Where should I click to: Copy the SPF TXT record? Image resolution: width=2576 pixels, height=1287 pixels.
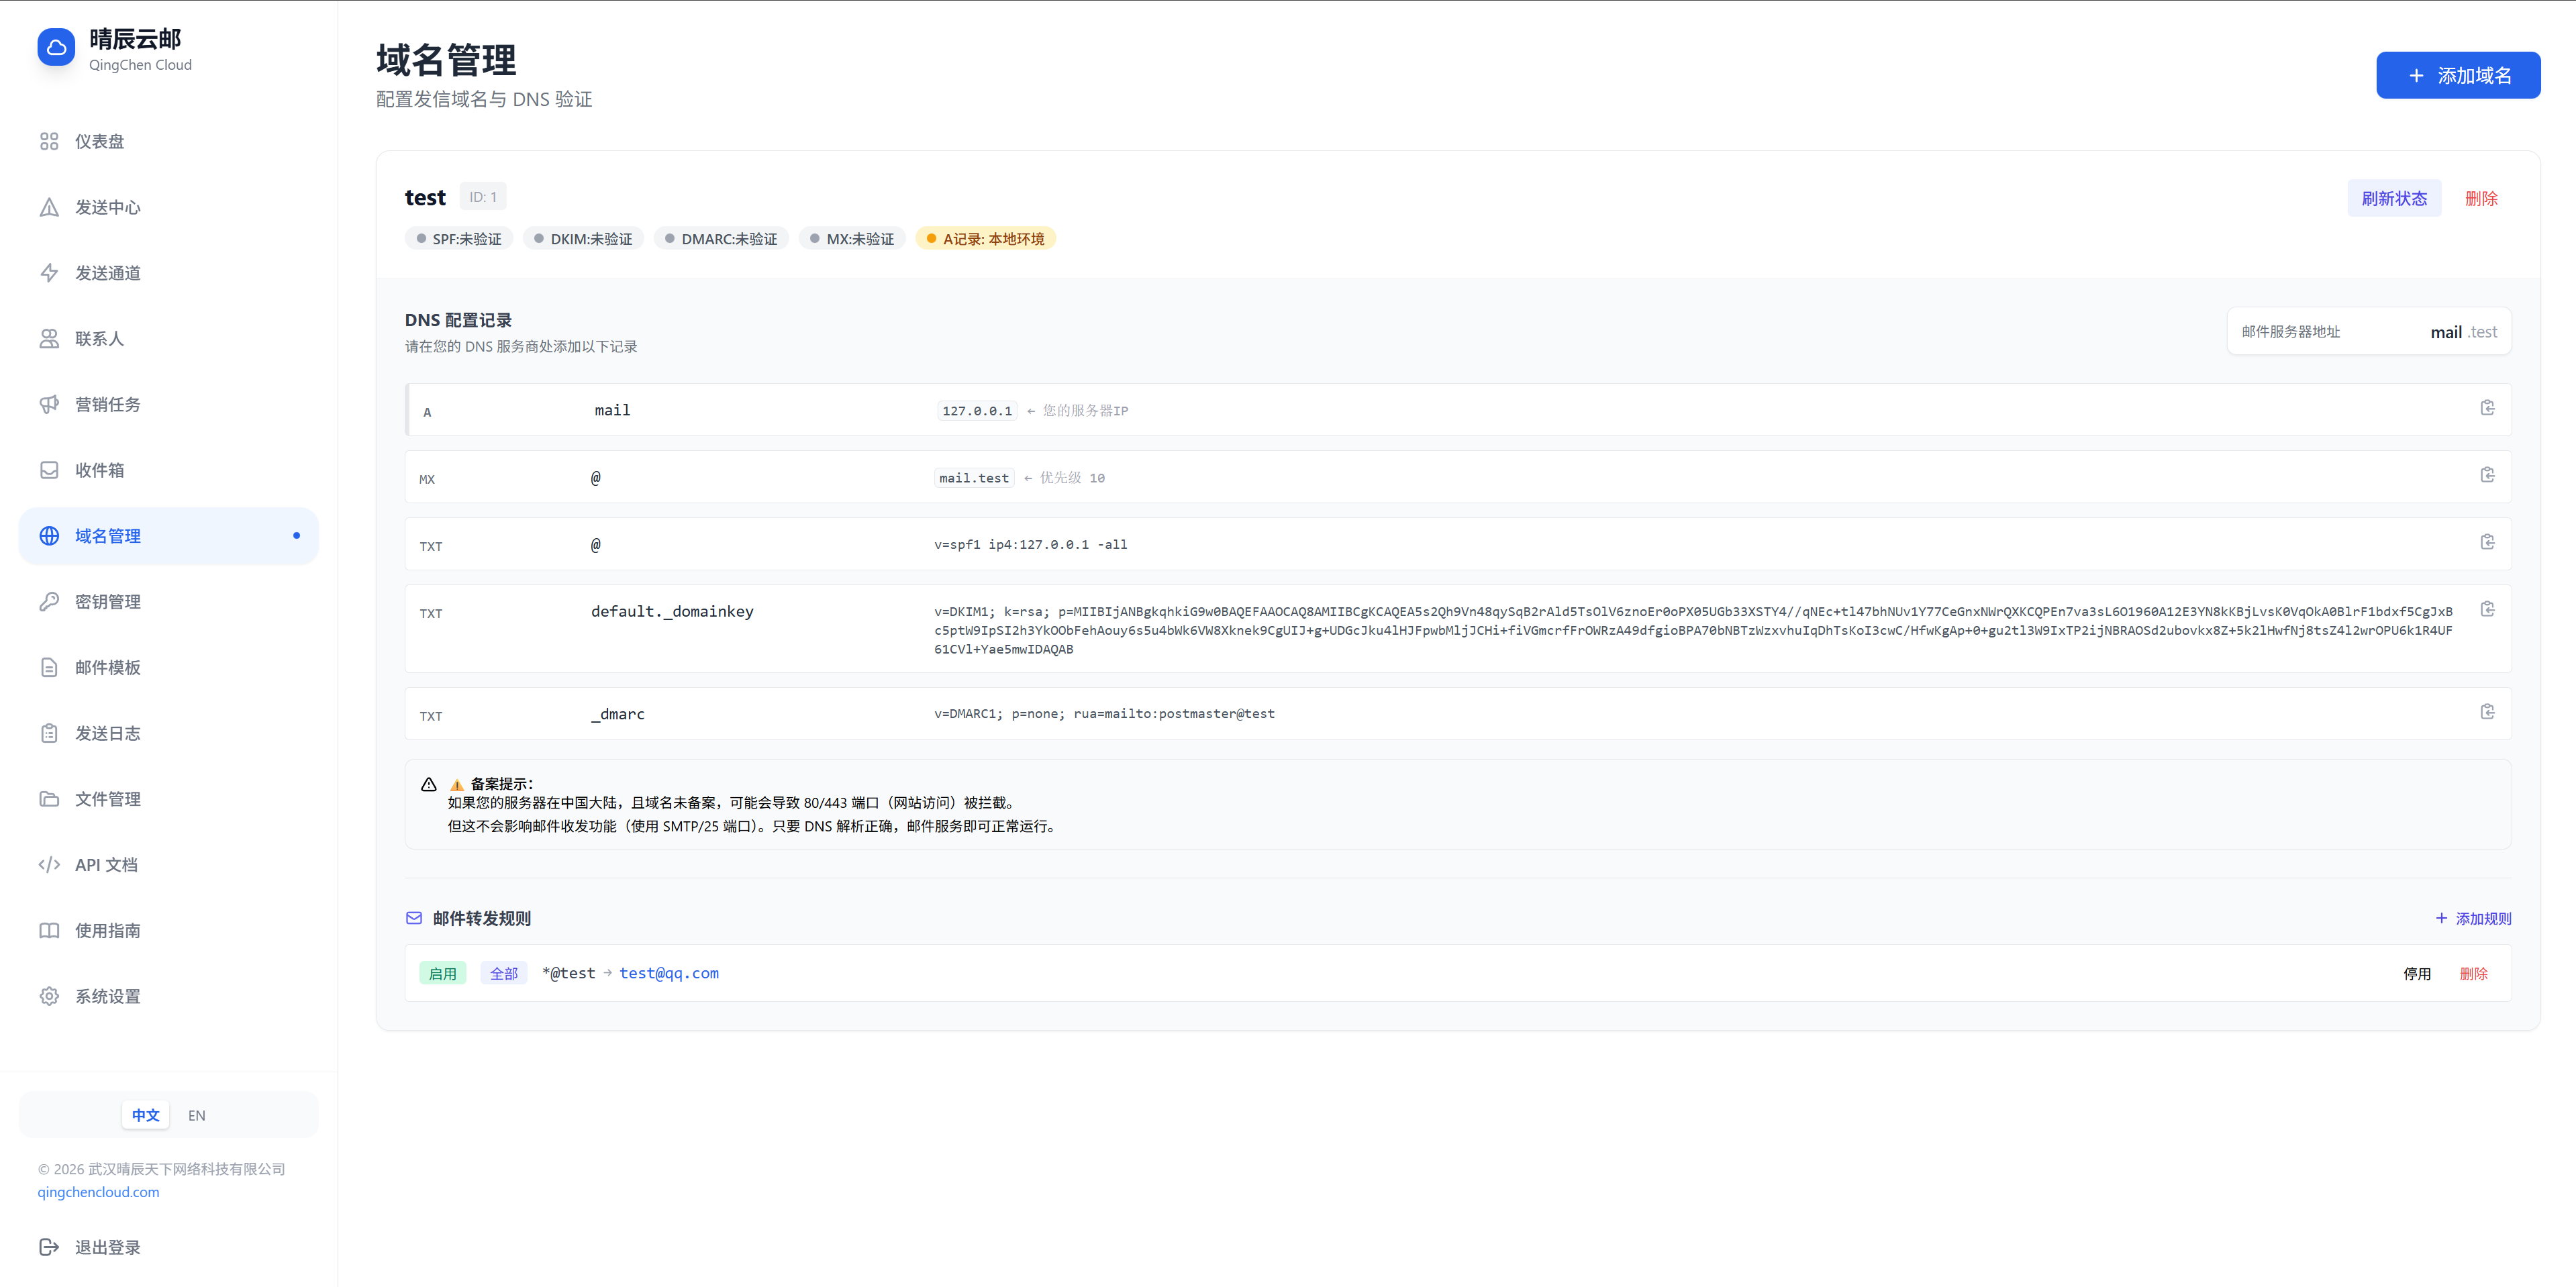click(2487, 542)
